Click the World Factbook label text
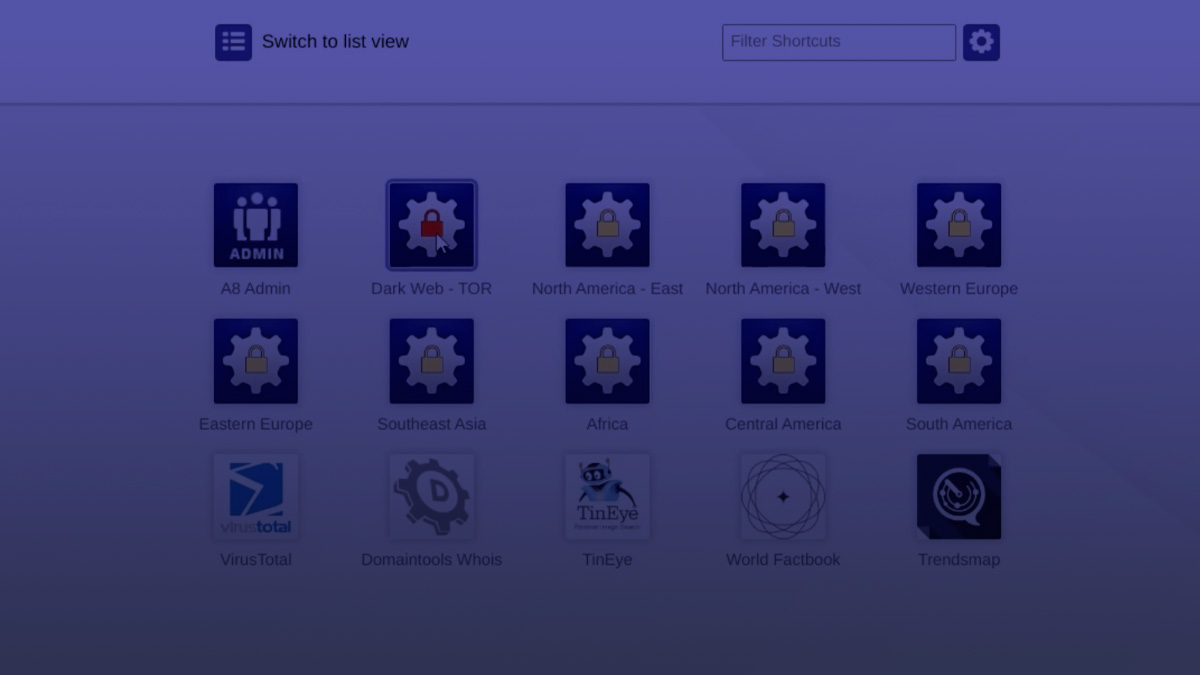 [783, 560]
